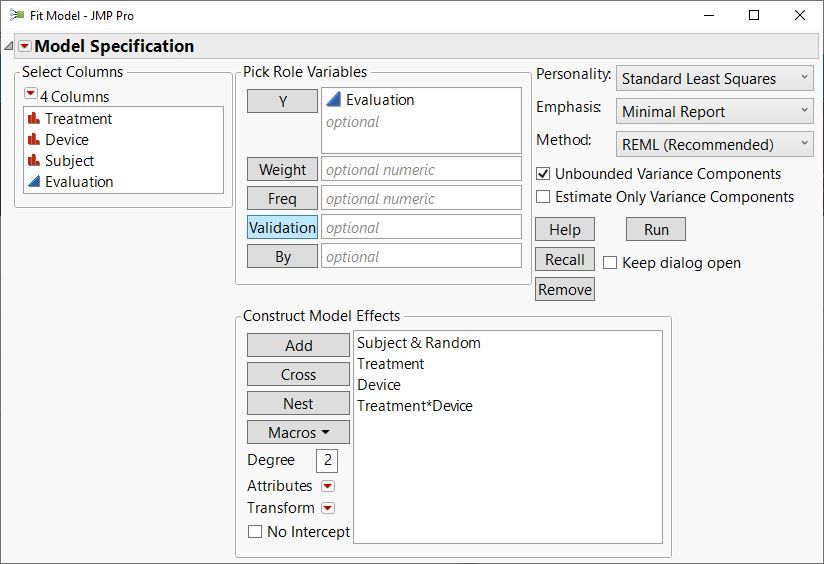Open the Emphasis Minimal Report dropdown
824x564 pixels.
pyautogui.click(x=715, y=111)
